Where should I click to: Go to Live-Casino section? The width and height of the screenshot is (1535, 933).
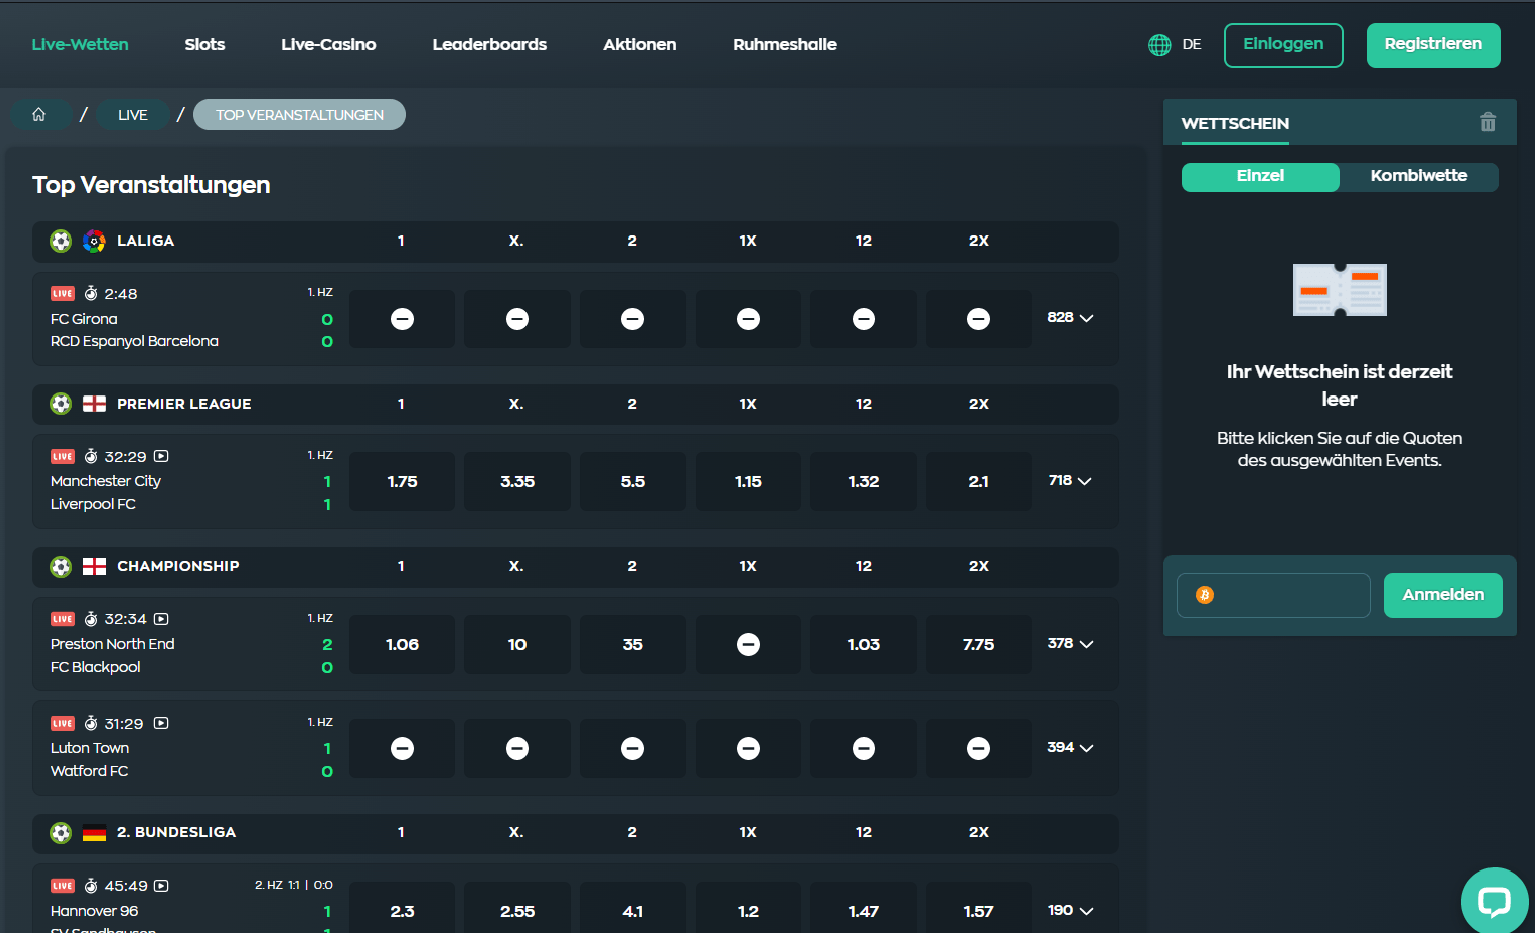(328, 45)
